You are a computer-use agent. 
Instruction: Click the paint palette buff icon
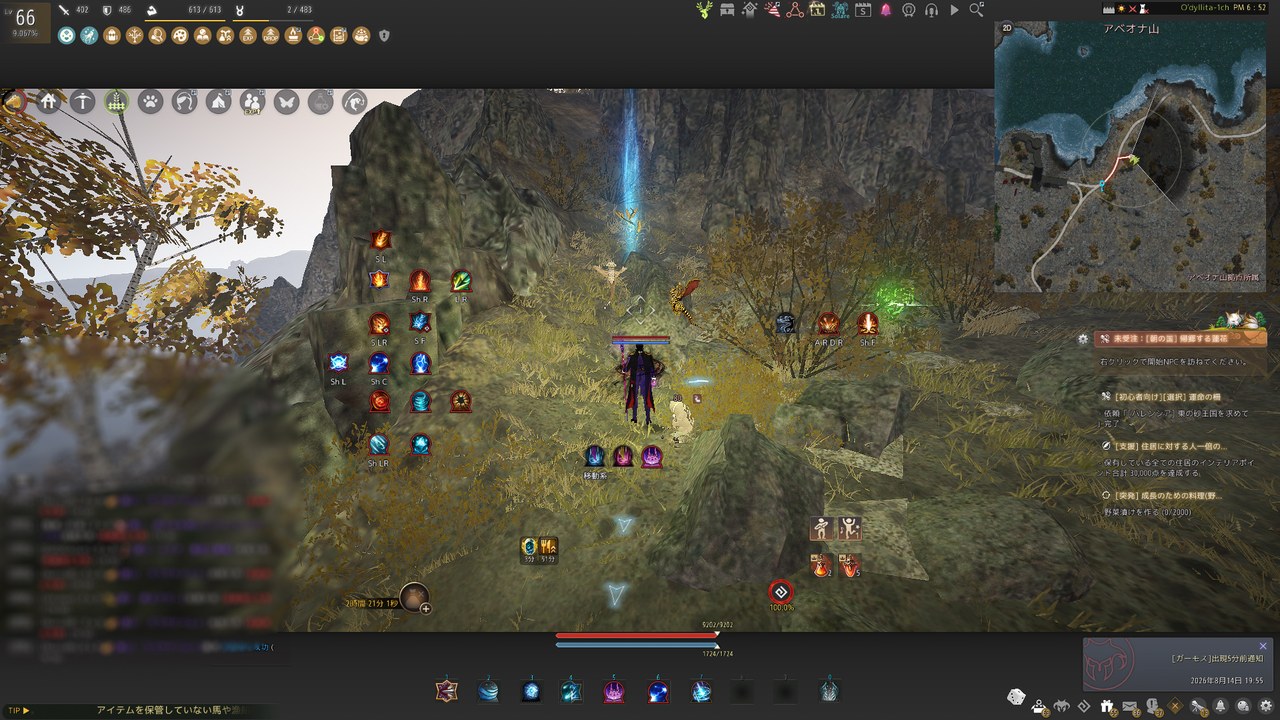pos(180,36)
